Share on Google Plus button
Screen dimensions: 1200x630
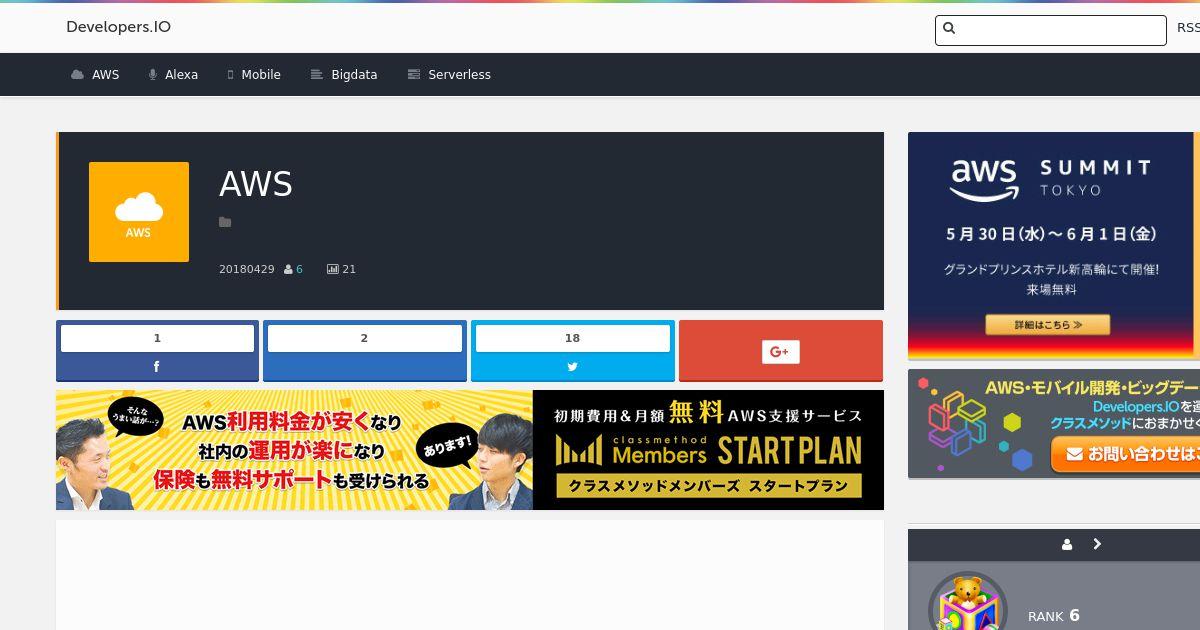781,351
